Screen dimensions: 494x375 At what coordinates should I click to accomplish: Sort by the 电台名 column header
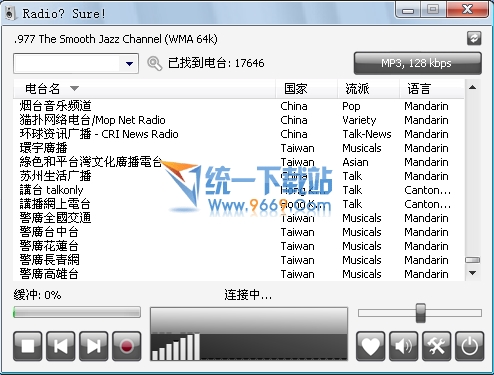coord(144,89)
